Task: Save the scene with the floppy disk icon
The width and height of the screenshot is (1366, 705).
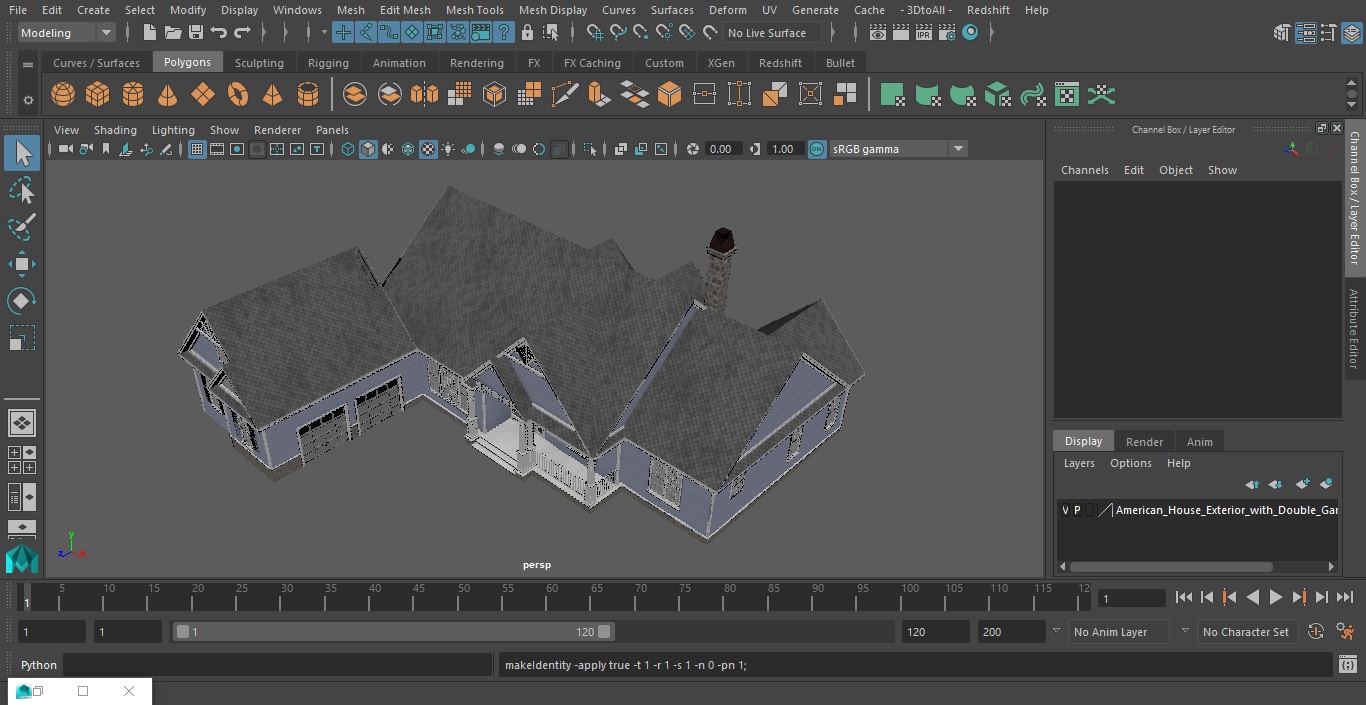Action: point(196,33)
